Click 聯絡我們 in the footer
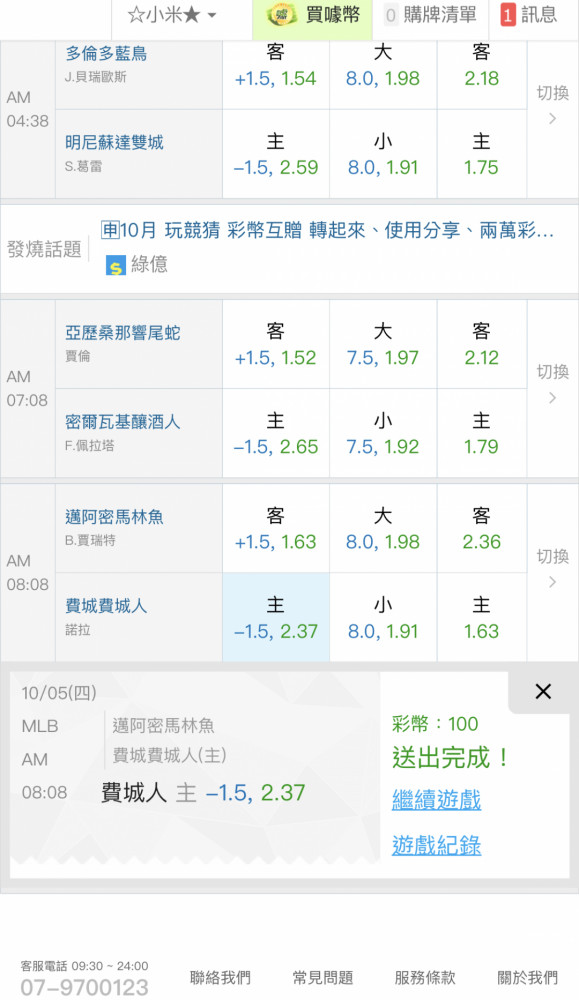Viewport: 579px width, 1000px height. tap(220, 977)
